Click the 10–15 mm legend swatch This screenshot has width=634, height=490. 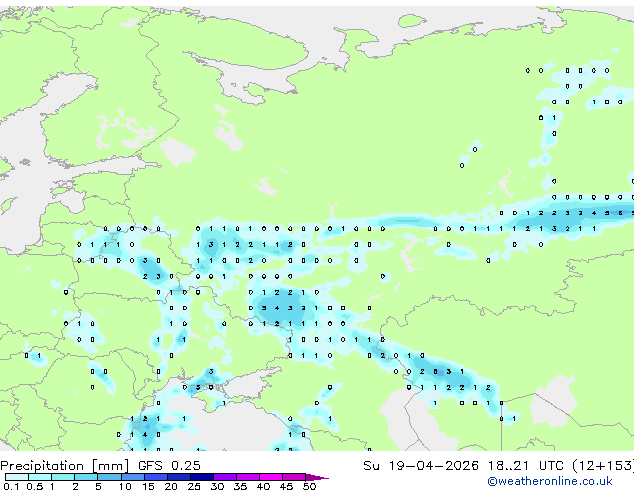click(133, 477)
